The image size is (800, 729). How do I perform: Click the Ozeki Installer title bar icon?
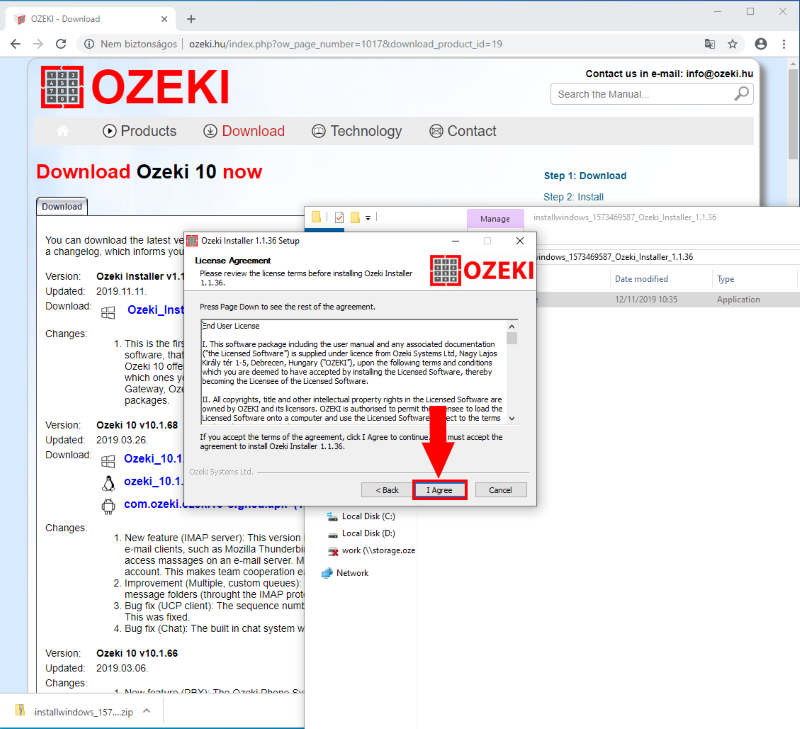tap(192, 241)
